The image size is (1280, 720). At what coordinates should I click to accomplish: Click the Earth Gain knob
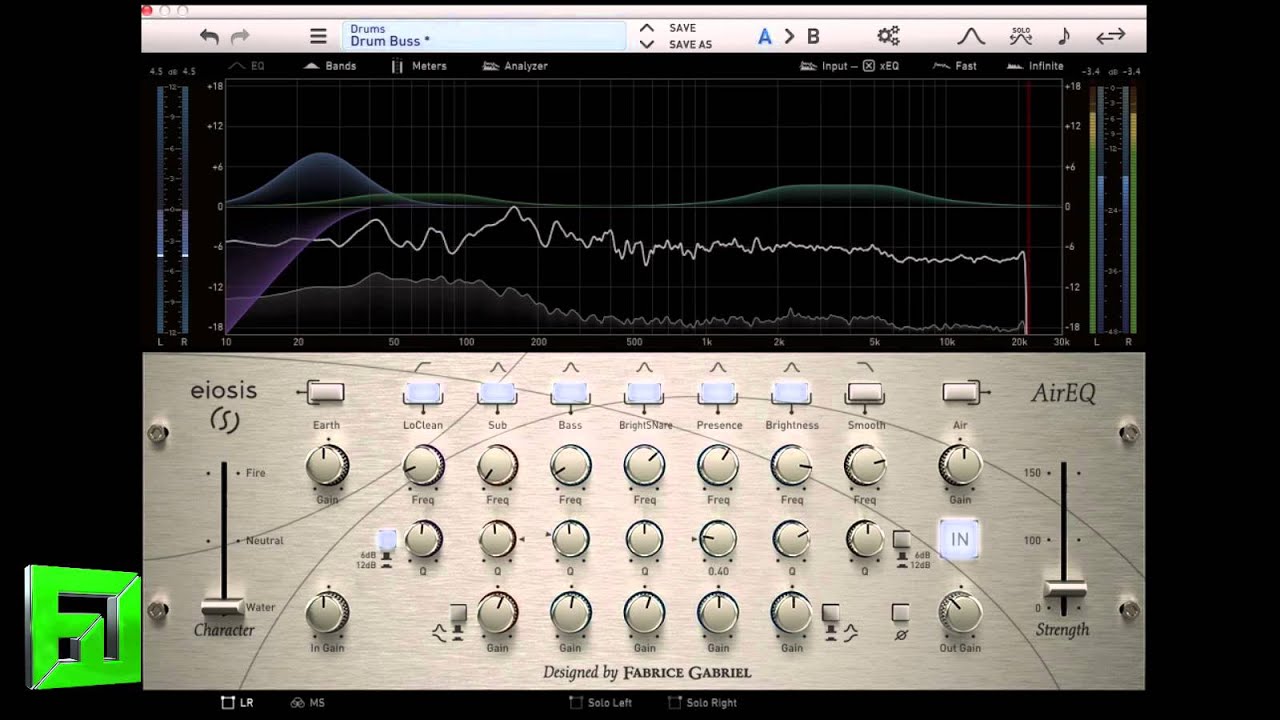click(x=326, y=466)
